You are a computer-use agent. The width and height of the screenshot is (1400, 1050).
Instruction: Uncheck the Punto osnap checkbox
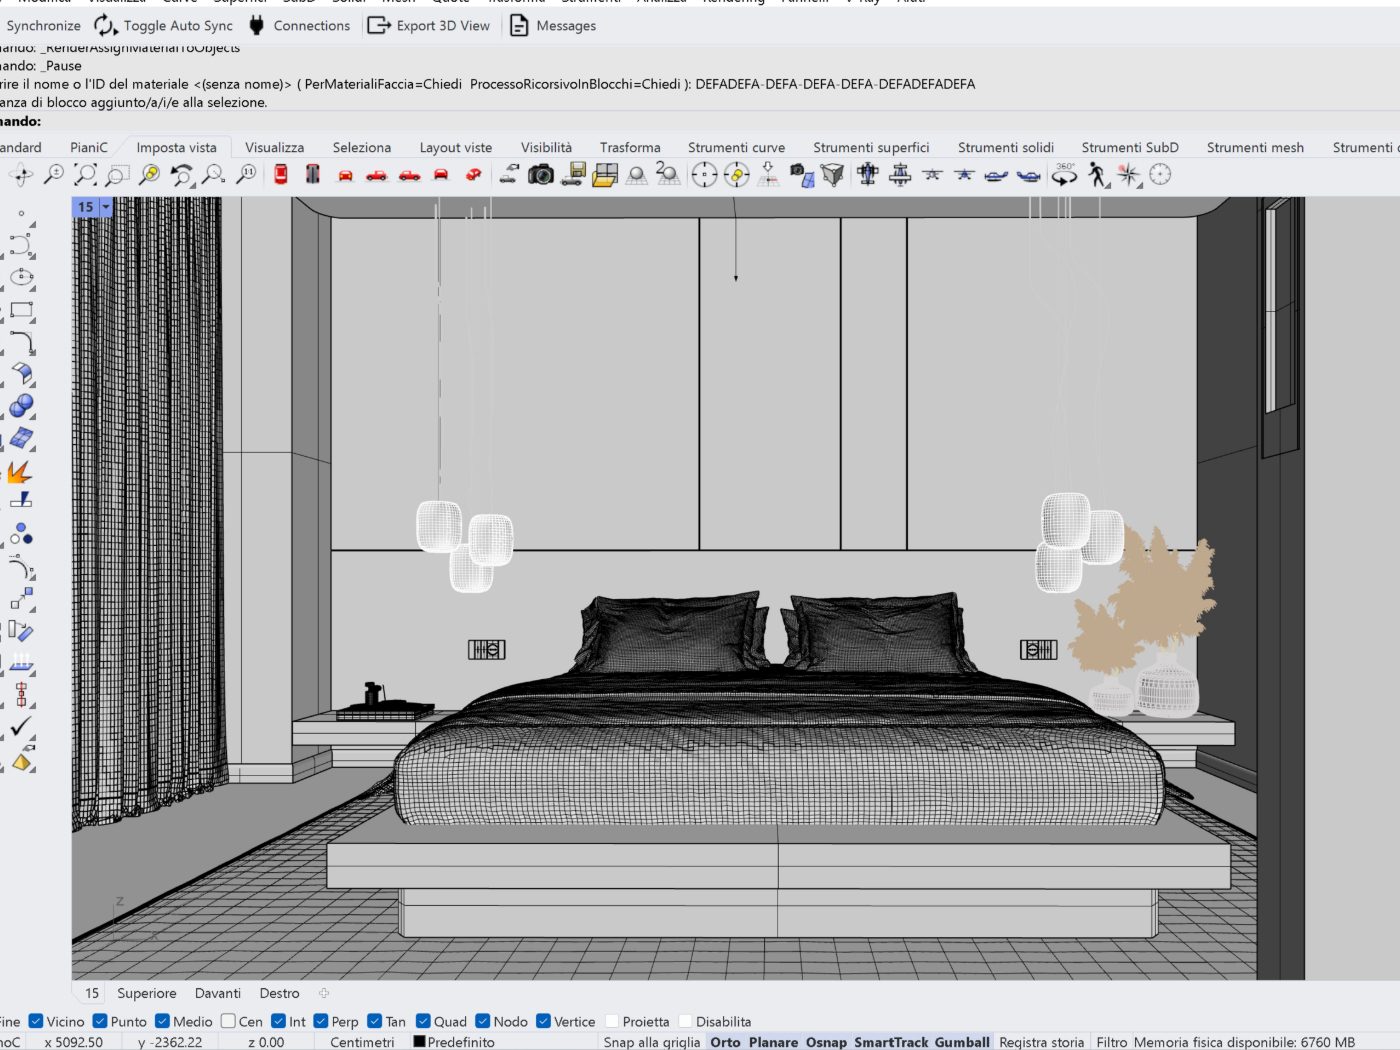(x=100, y=1021)
